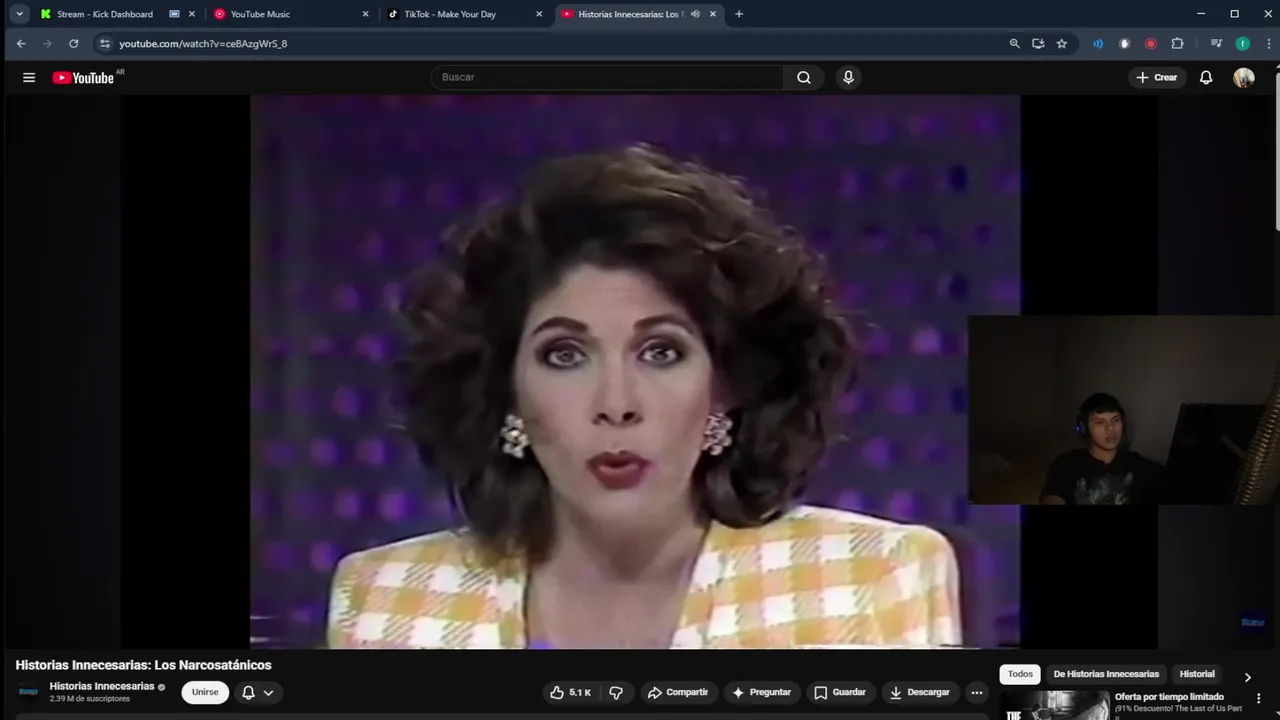Open Chrome three-dot menu
Screen dimensions: 1280x720
1268,44
